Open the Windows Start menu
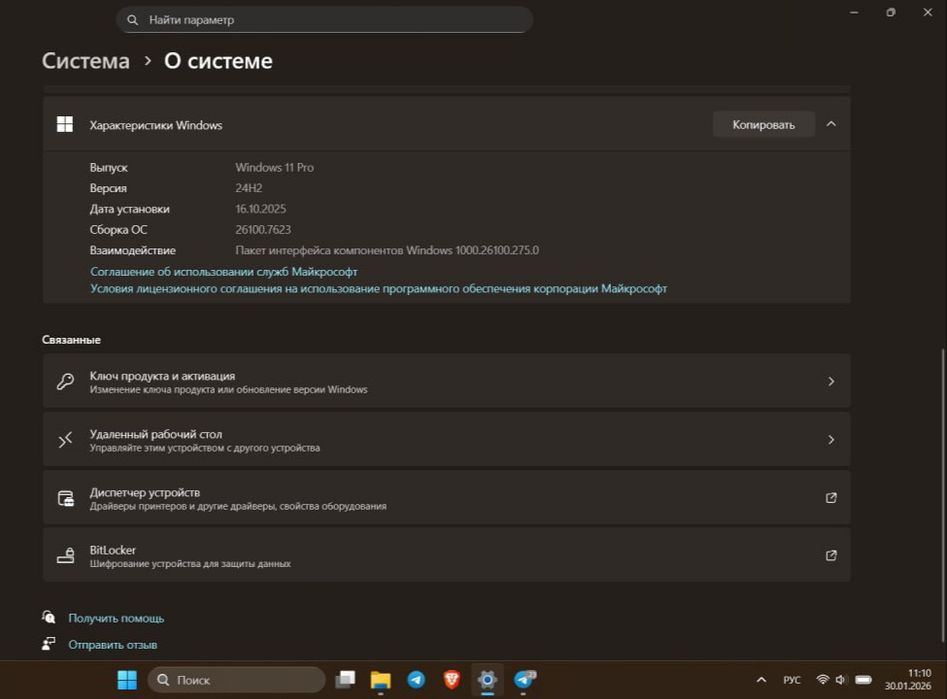Screen dimensions: 947x699 point(127,680)
